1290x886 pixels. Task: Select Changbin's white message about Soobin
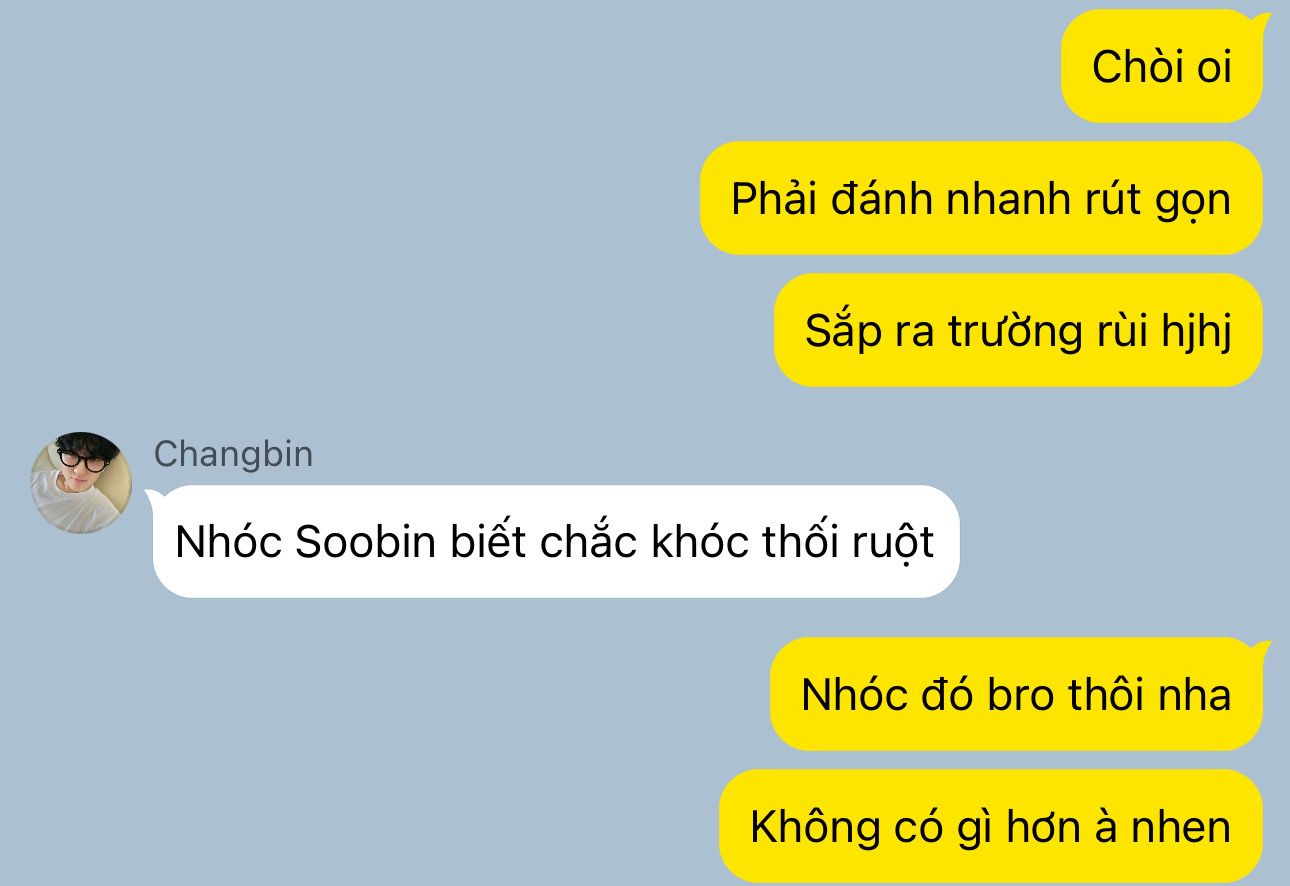click(x=555, y=542)
